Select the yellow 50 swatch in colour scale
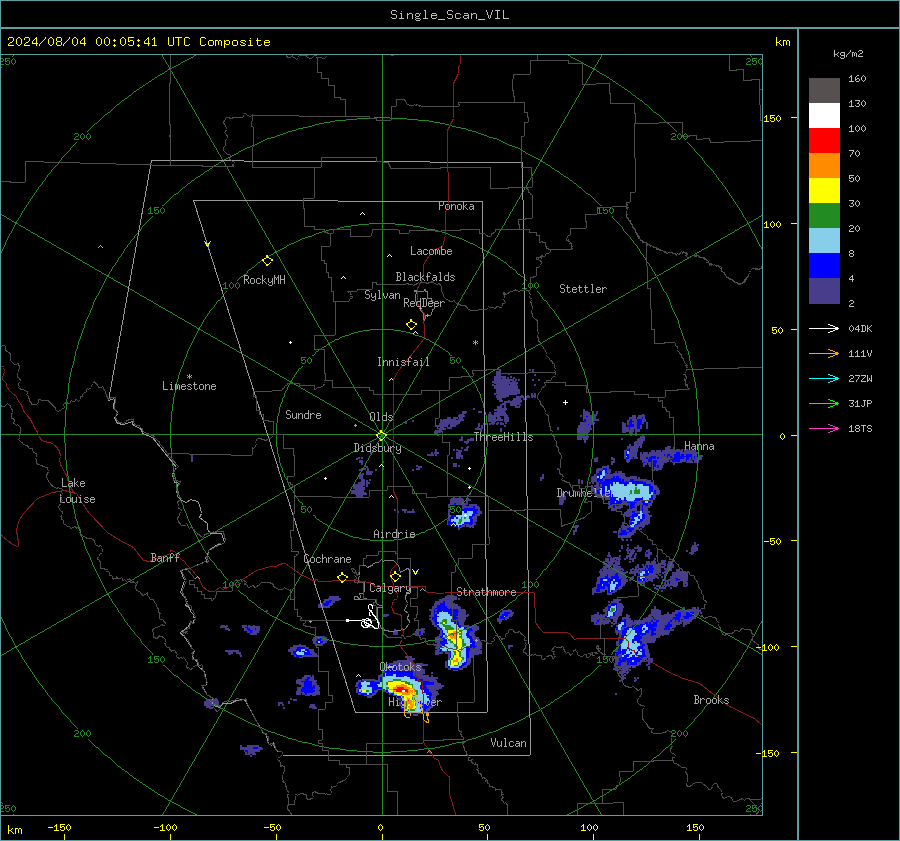Screen dimensions: 900x841 [x=824, y=191]
